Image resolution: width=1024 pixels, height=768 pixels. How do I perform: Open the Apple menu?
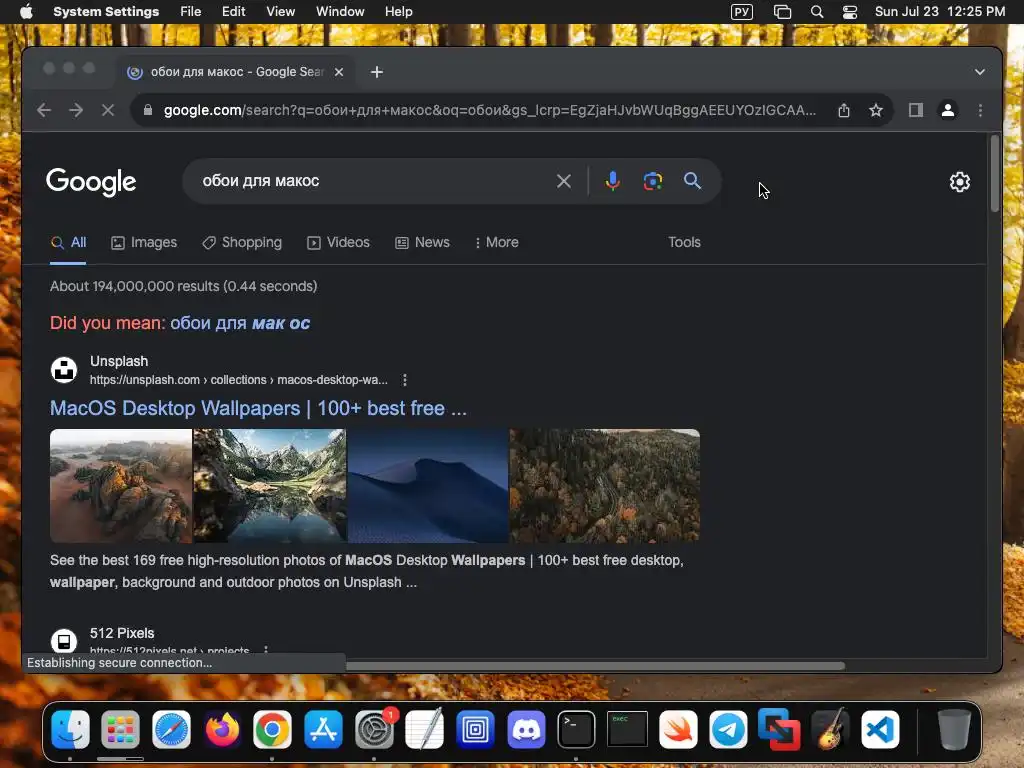coord(26,12)
